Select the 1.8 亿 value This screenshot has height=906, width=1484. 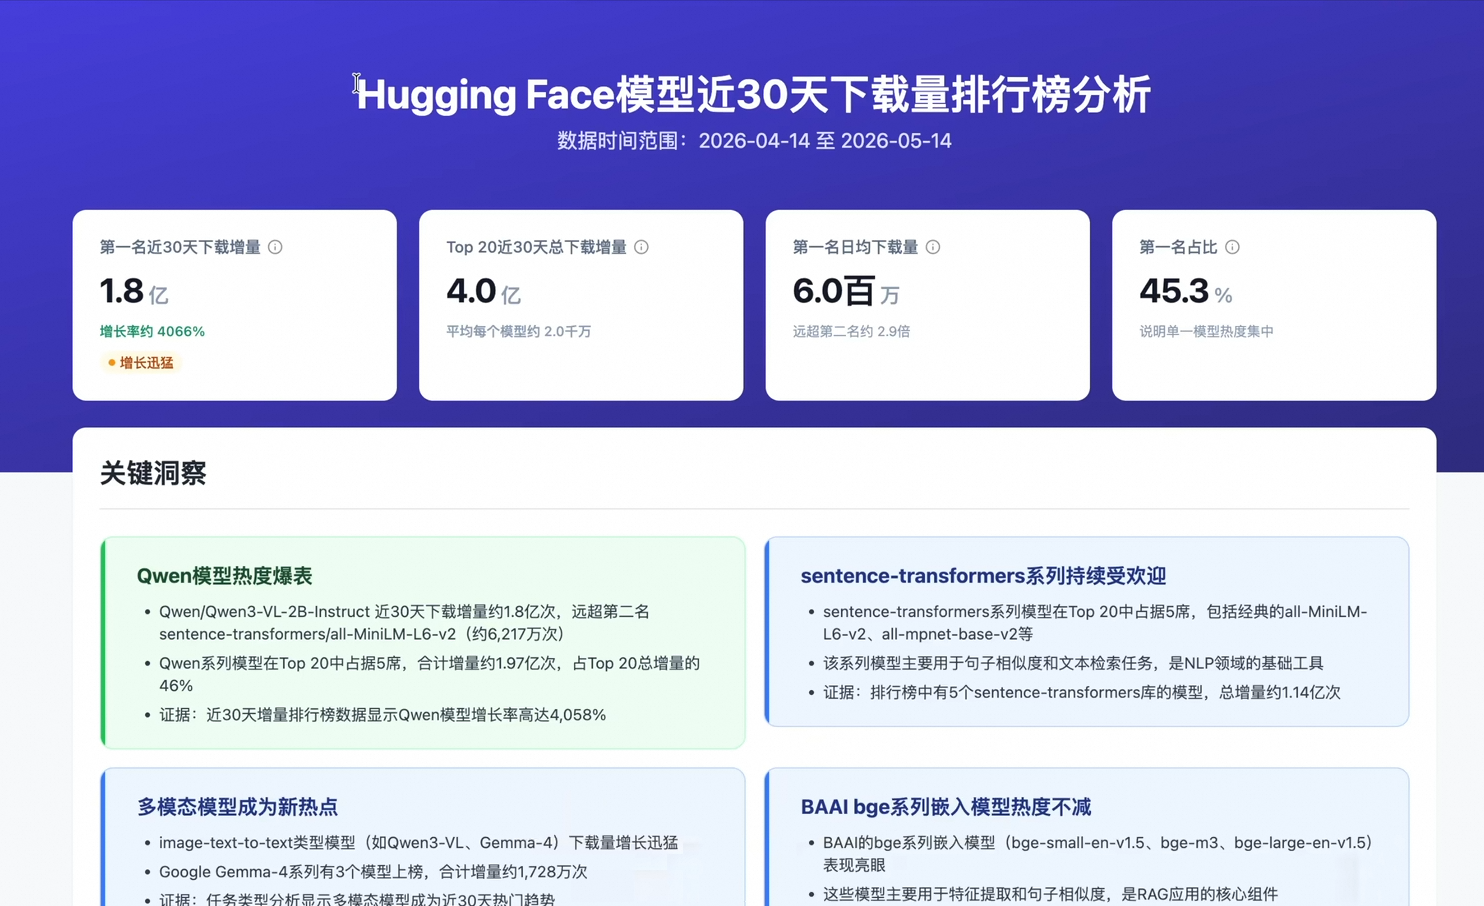pos(134,292)
